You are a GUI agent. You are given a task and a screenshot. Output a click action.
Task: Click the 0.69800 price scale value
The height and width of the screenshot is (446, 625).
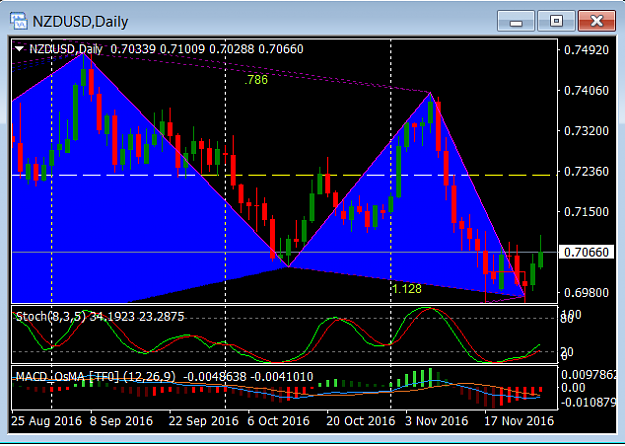(586, 293)
